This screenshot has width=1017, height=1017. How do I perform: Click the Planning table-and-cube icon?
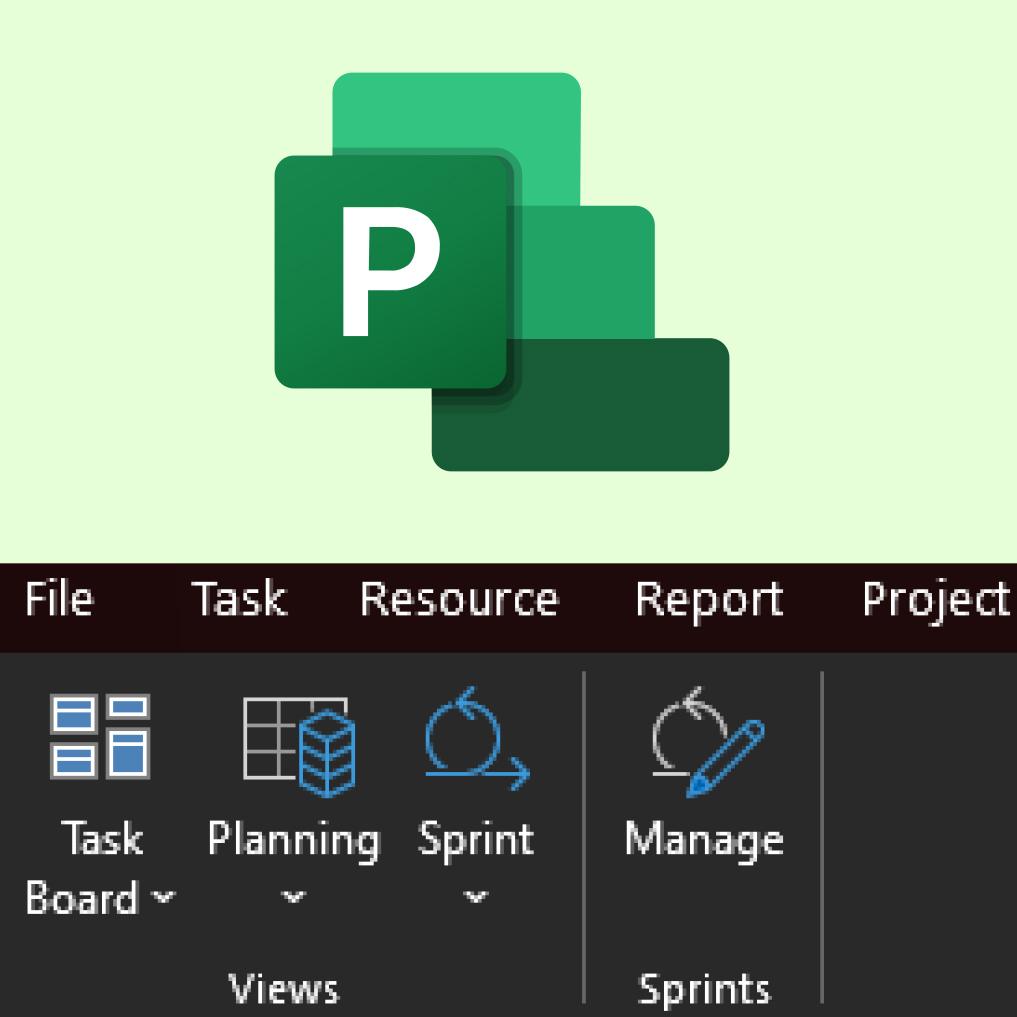tap(299, 747)
